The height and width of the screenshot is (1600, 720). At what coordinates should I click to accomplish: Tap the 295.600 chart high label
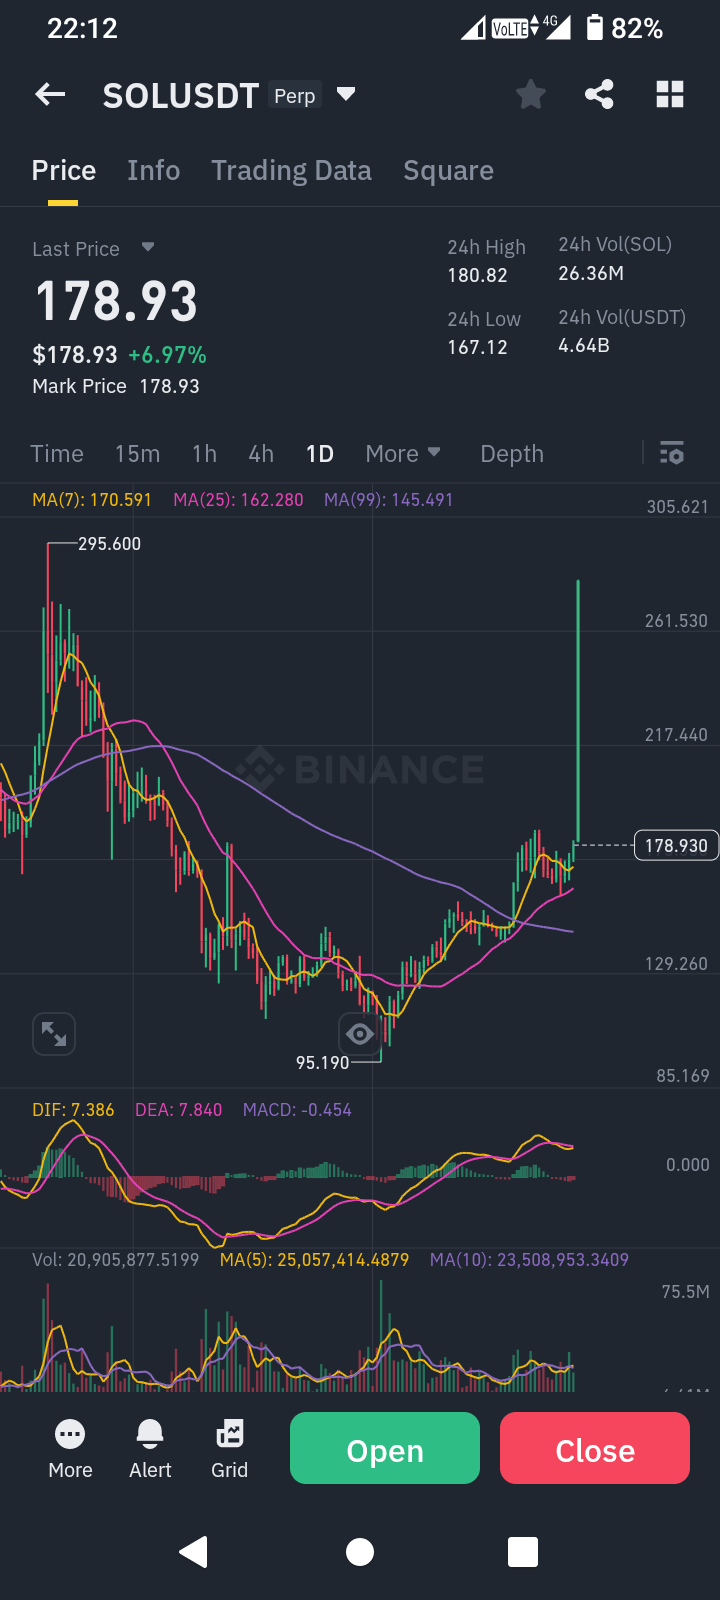click(x=109, y=544)
